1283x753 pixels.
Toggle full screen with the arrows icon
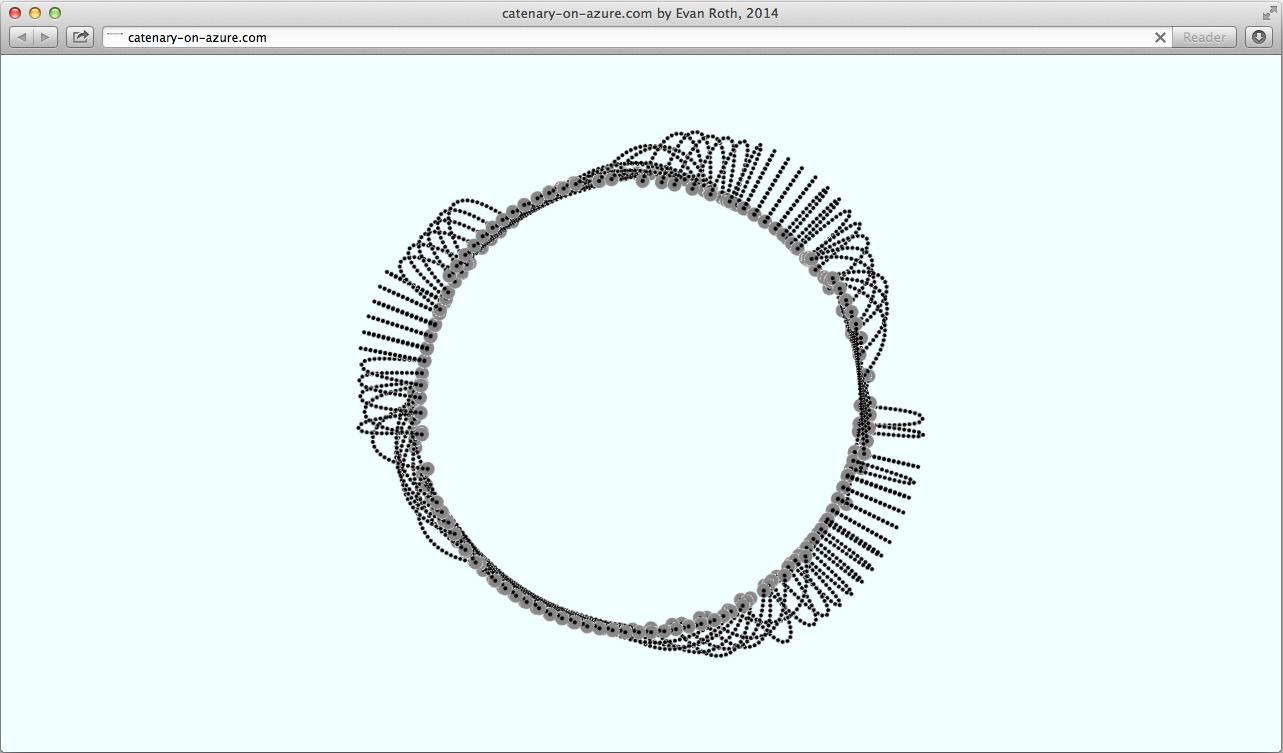[x=1268, y=13]
